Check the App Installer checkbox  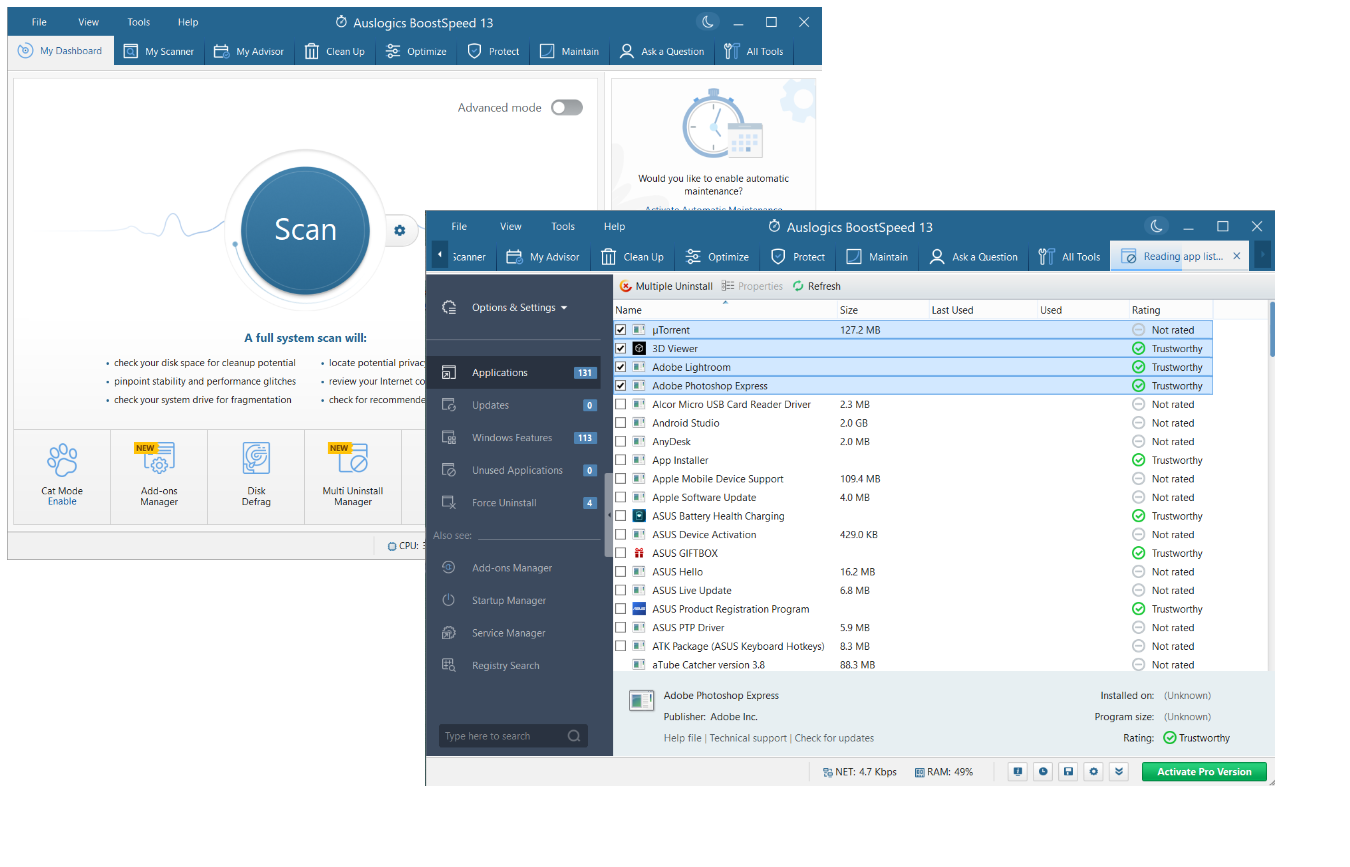click(x=620, y=460)
